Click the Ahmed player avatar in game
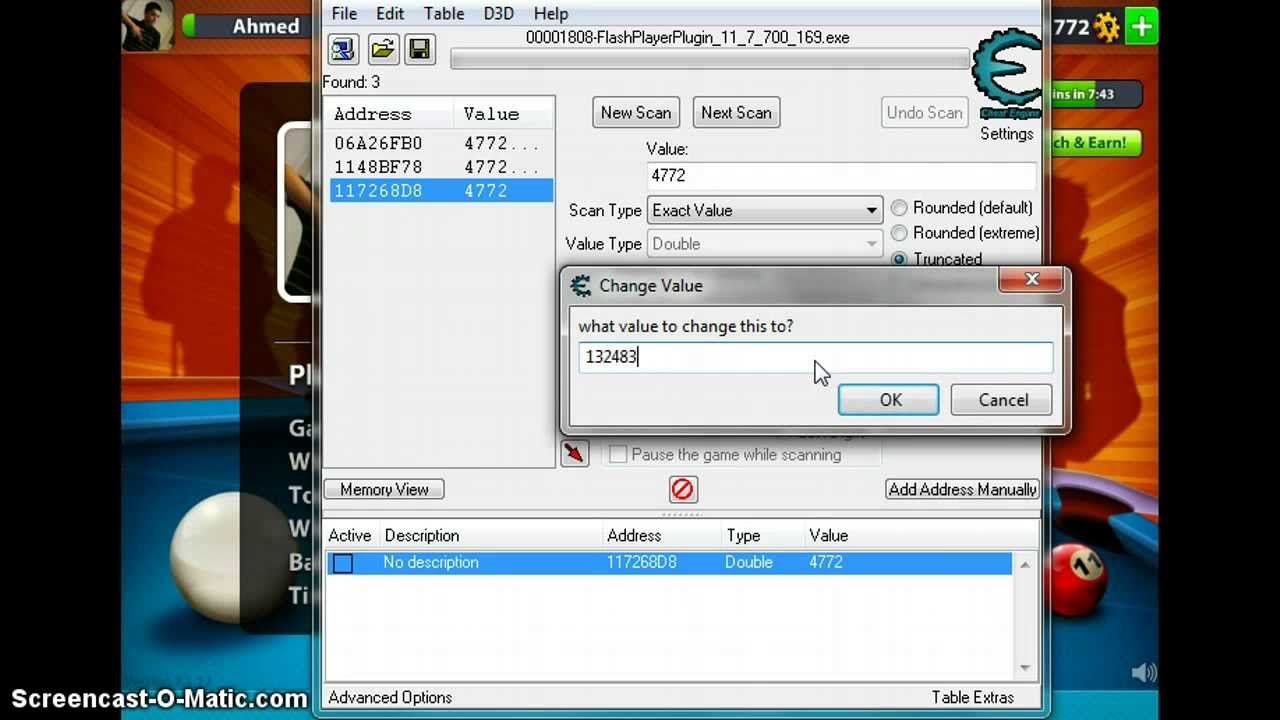Image resolution: width=1280 pixels, height=720 pixels. [x=148, y=25]
